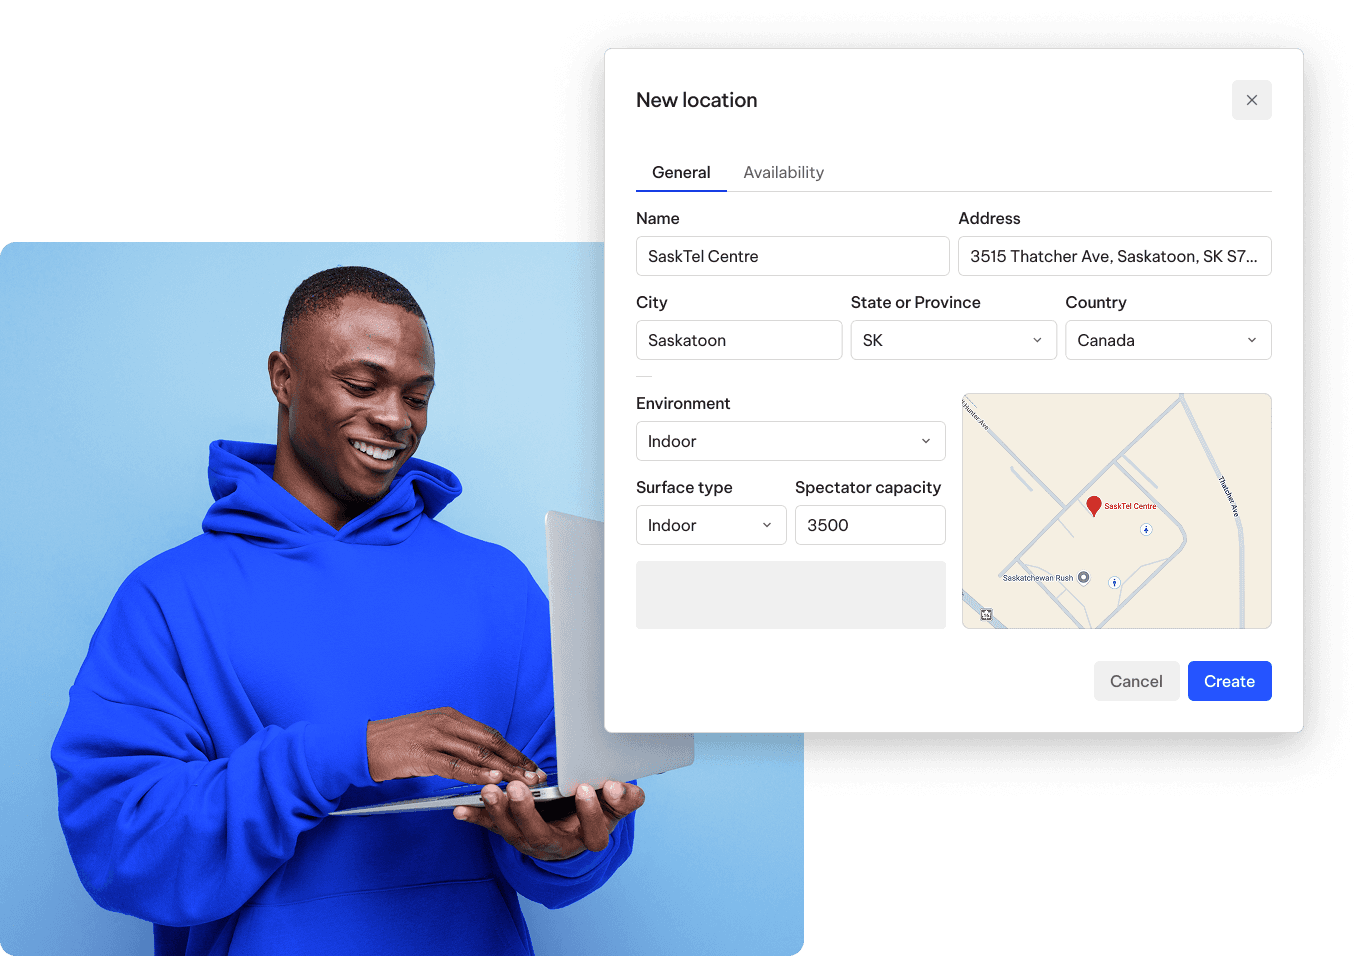
Task: Click the Name field with SaskTel Centre
Action: (x=792, y=256)
